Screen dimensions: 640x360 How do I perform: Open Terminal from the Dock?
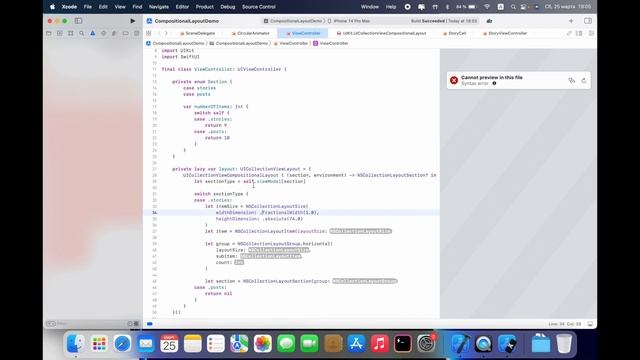coord(403,343)
